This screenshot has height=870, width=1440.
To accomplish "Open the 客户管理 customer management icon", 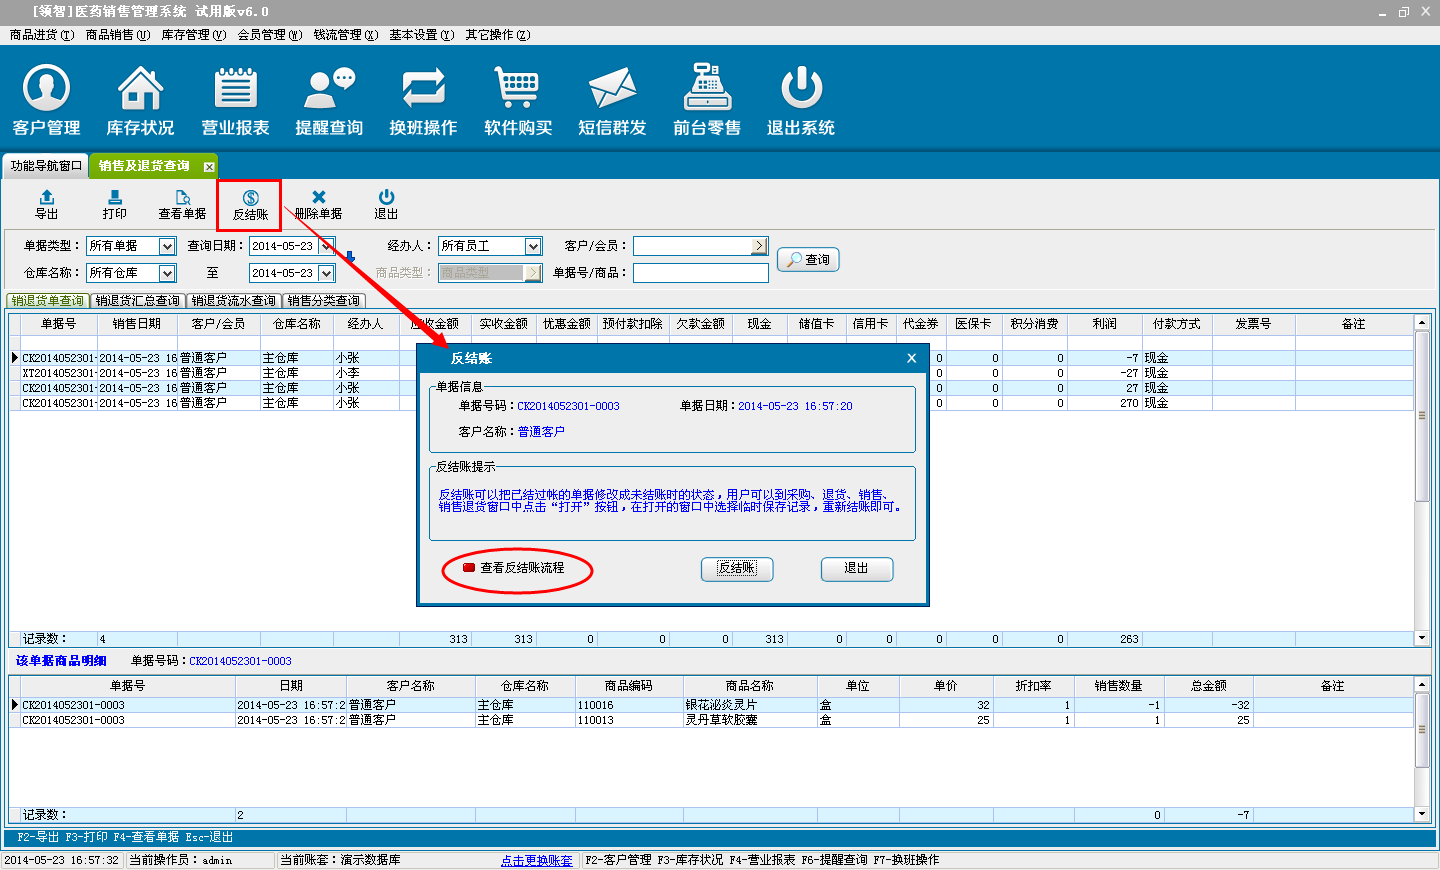I will pos(46,100).
